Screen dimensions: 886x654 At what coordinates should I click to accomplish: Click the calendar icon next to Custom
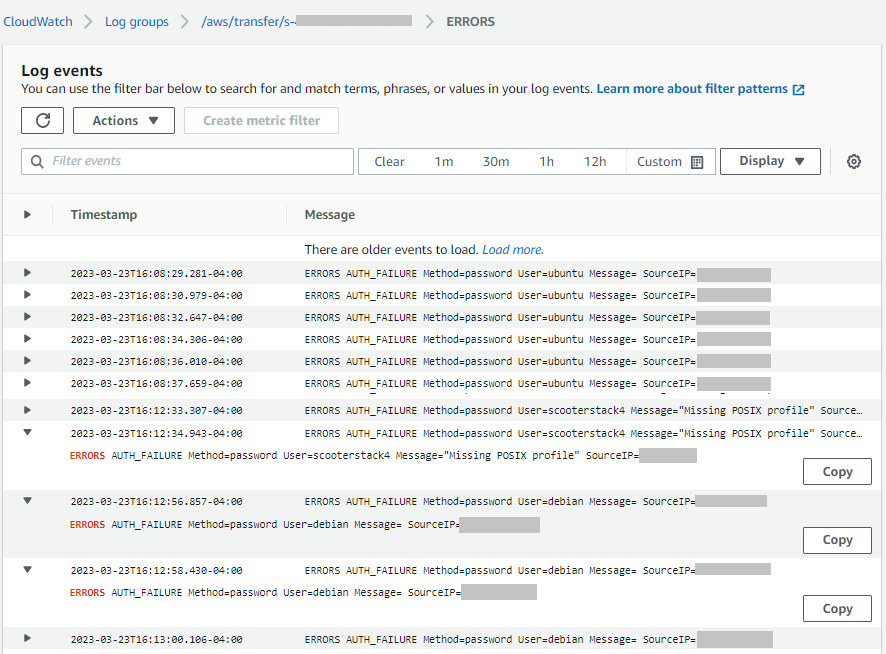coord(695,160)
